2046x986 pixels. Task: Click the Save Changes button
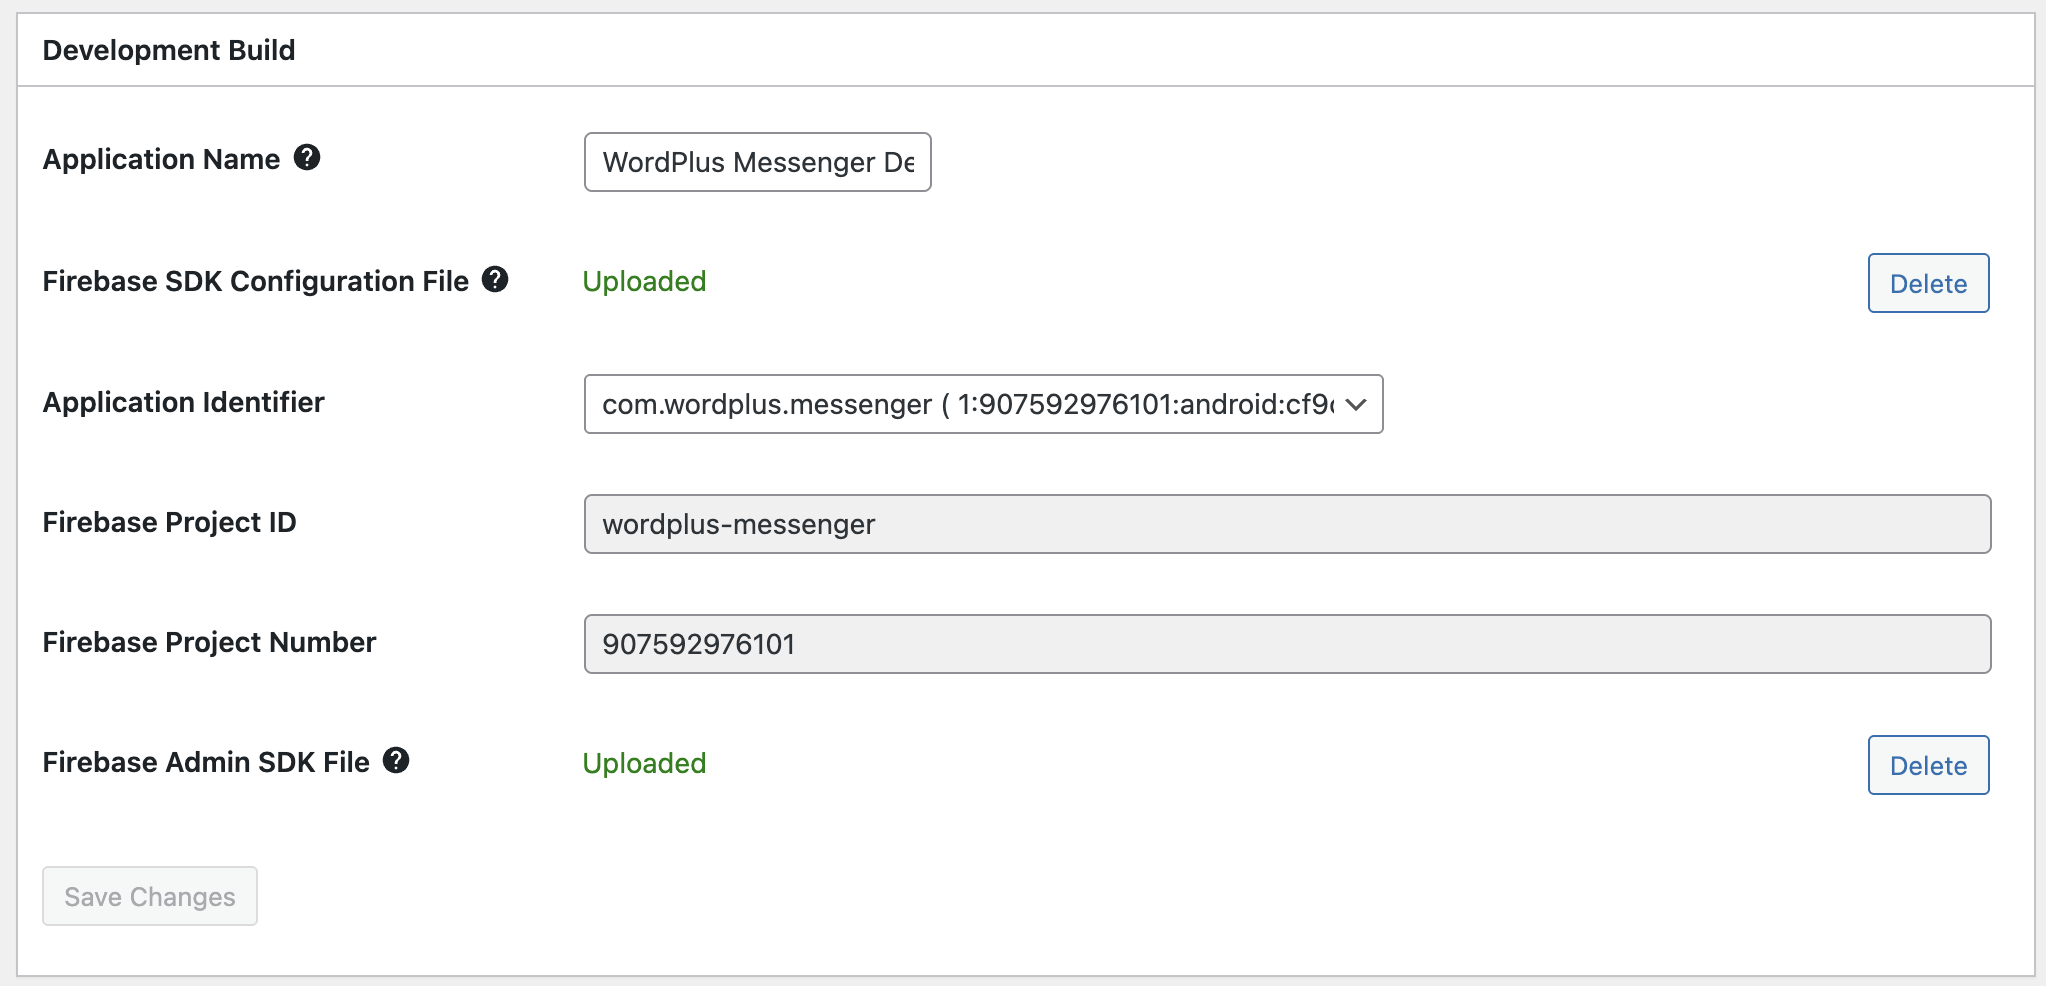pyautogui.click(x=150, y=896)
